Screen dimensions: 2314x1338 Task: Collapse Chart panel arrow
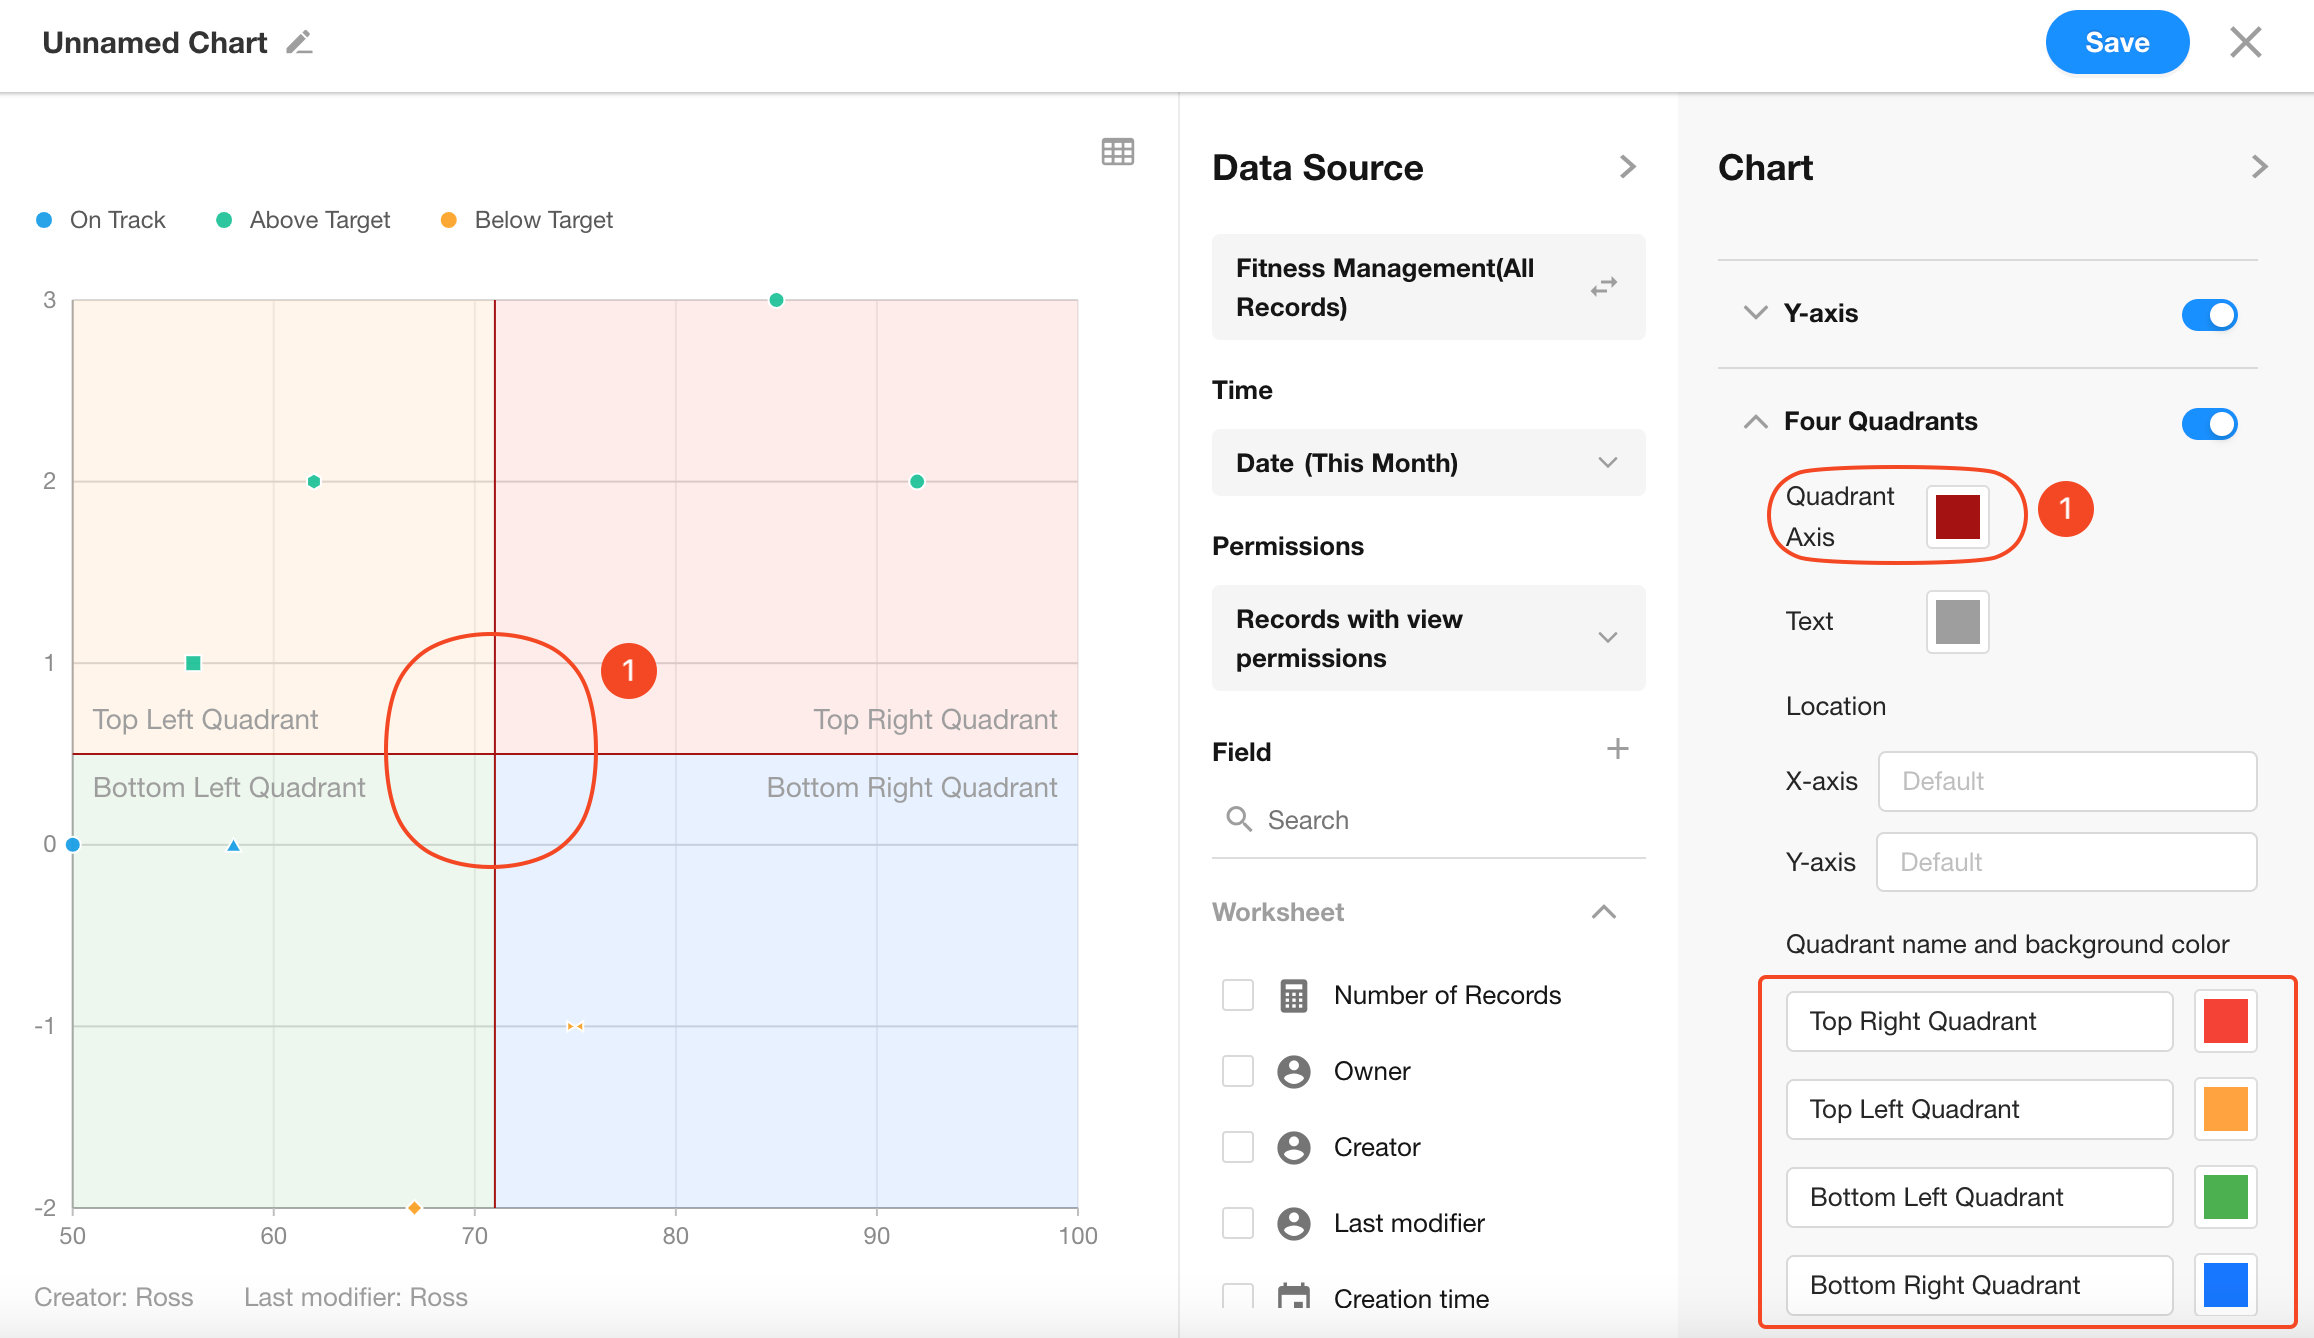pyautogui.click(x=2259, y=167)
